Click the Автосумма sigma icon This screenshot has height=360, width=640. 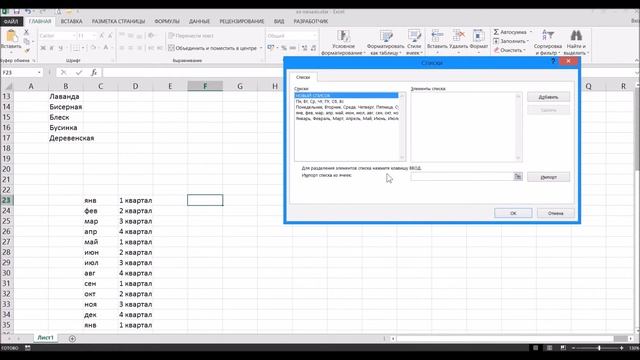point(496,32)
